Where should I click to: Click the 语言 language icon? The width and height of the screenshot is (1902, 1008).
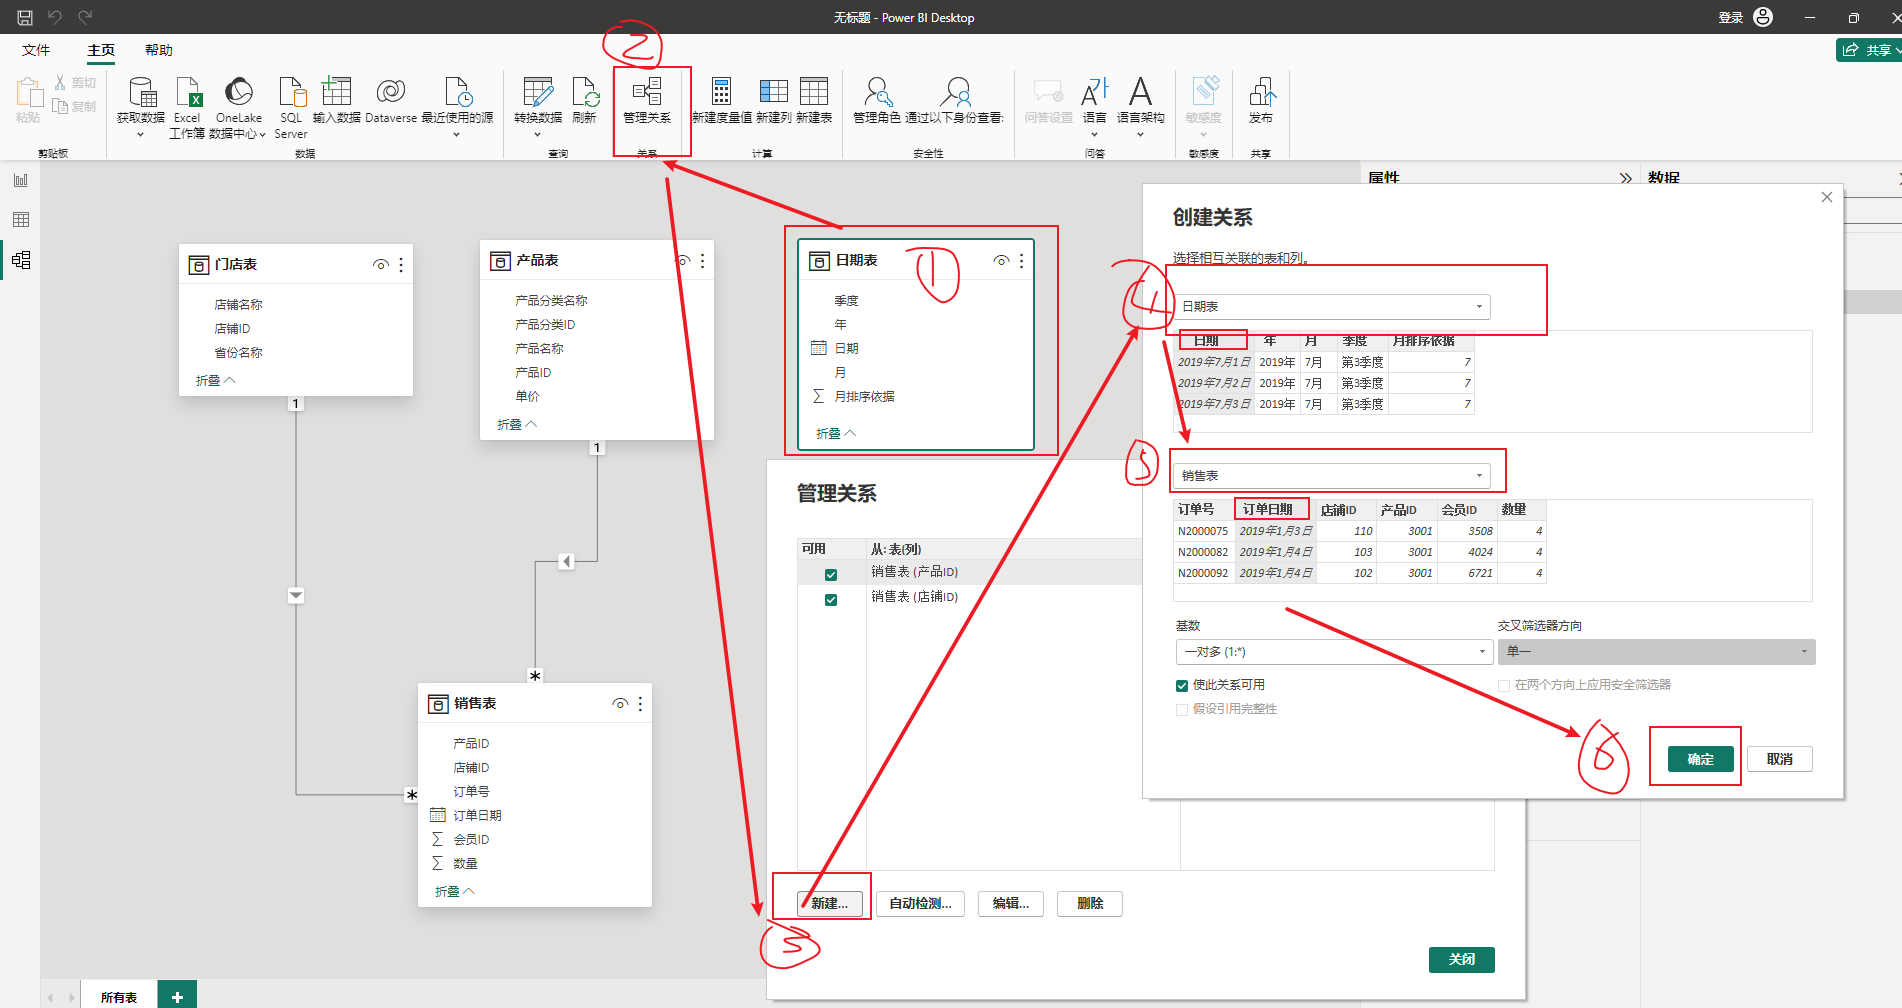[x=1095, y=106]
